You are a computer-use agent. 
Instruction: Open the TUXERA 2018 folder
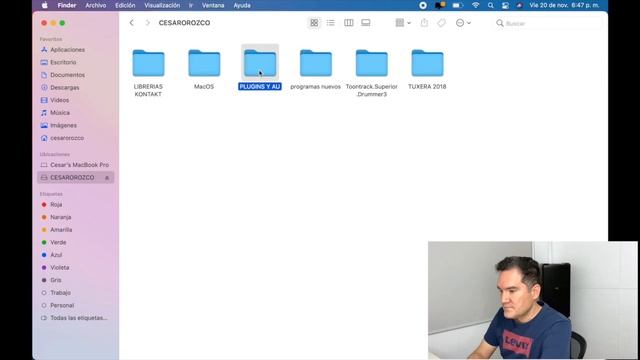(x=427, y=63)
